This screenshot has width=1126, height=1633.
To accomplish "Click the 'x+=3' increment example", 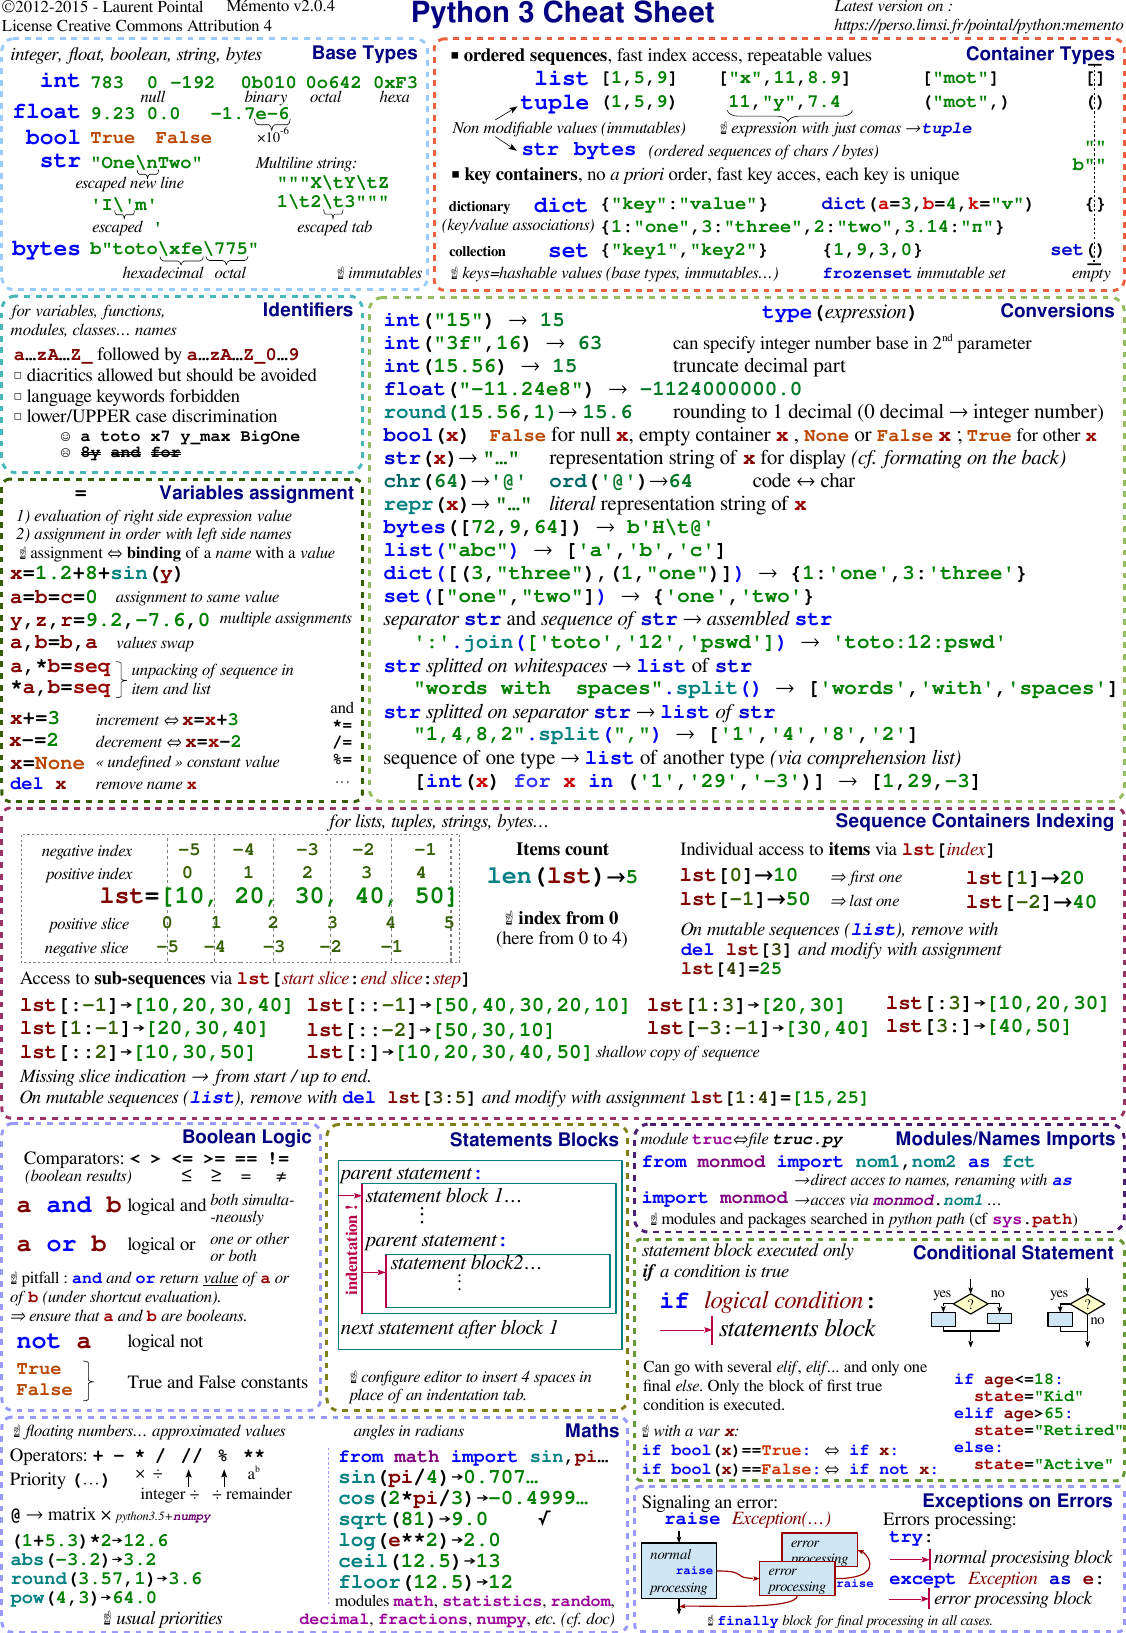I will (35, 719).
